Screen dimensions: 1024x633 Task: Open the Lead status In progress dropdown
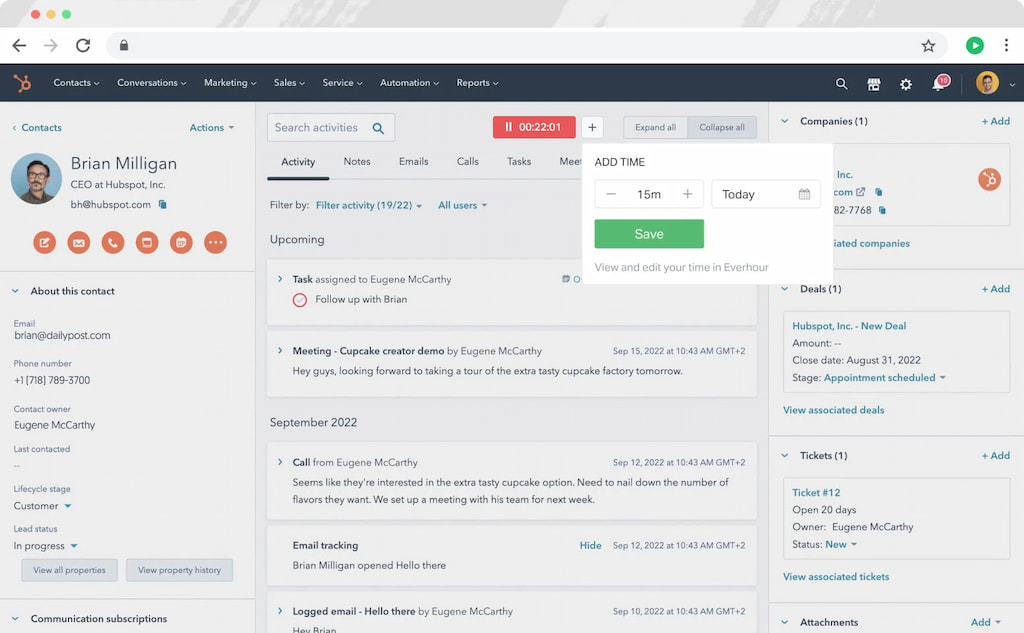coord(46,546)
